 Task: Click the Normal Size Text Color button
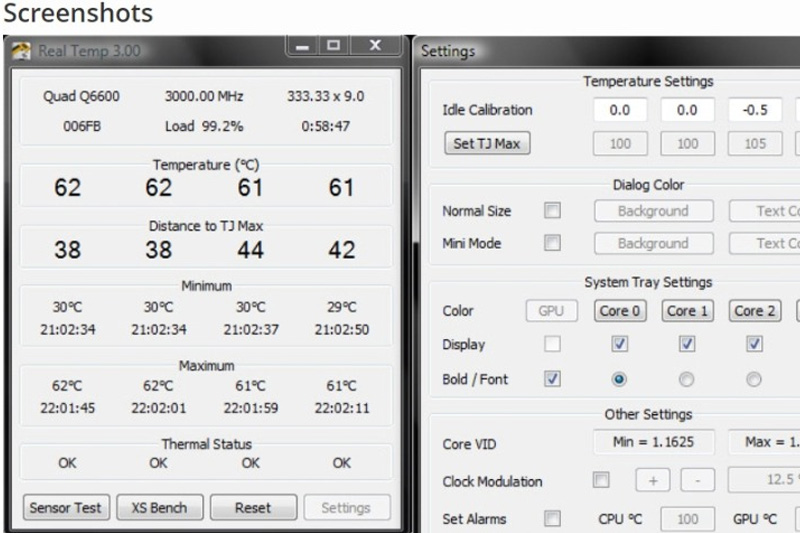coord(765,211)
